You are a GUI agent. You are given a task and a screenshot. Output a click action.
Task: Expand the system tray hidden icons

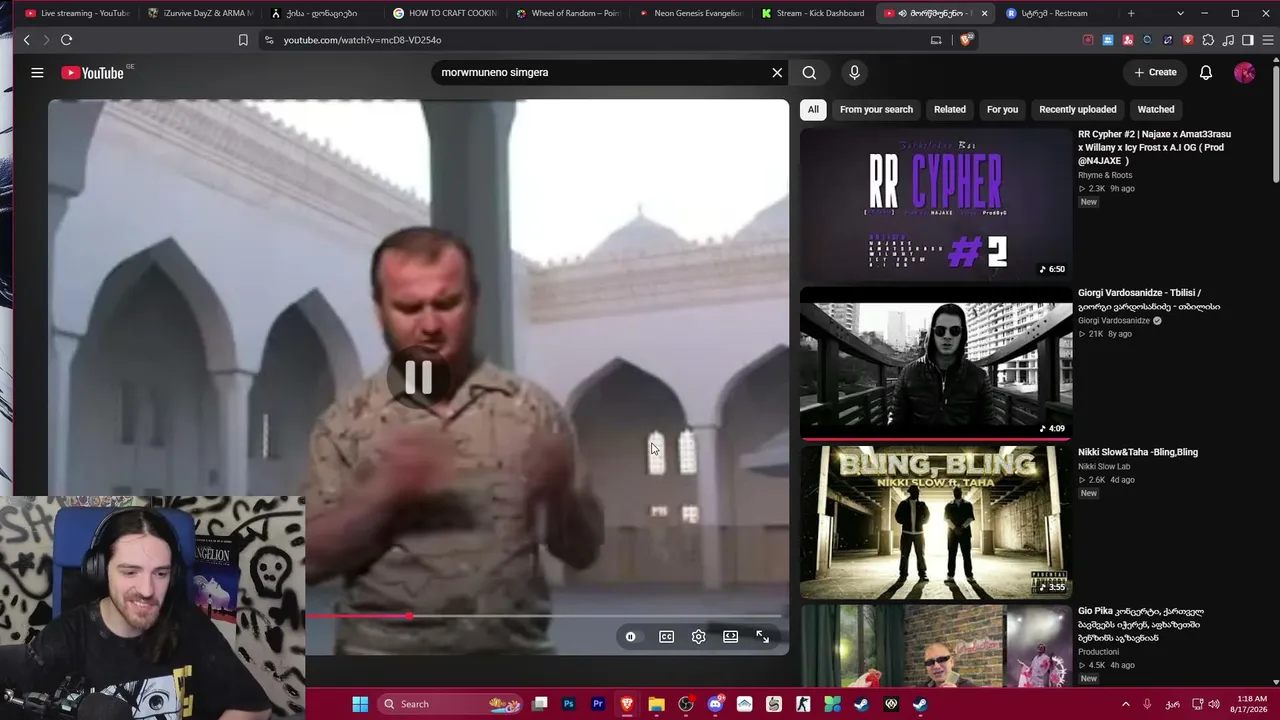1125,704
